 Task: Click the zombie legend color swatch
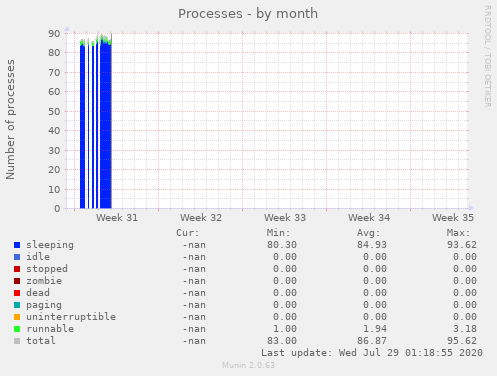pos(17,281)
